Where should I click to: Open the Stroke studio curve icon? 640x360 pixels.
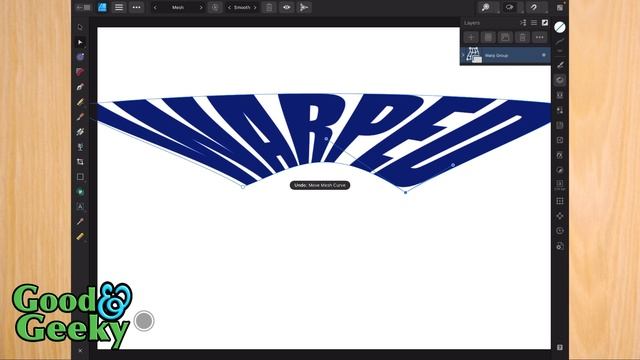[560, 42]
